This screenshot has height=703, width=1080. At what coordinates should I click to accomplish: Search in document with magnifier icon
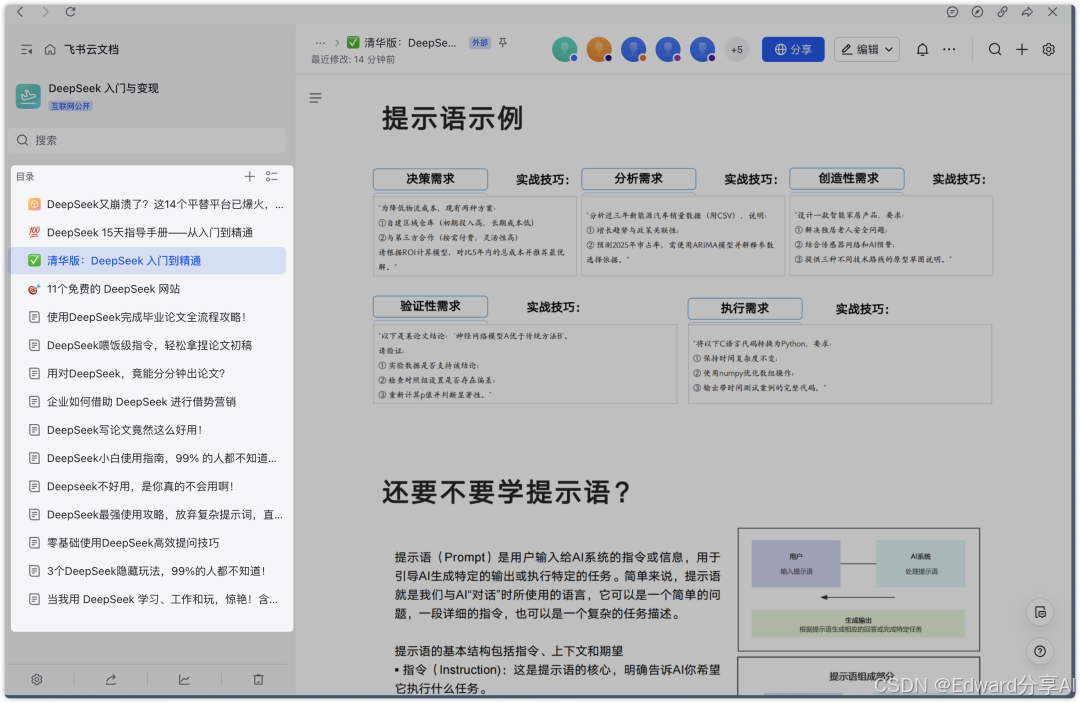995,50
